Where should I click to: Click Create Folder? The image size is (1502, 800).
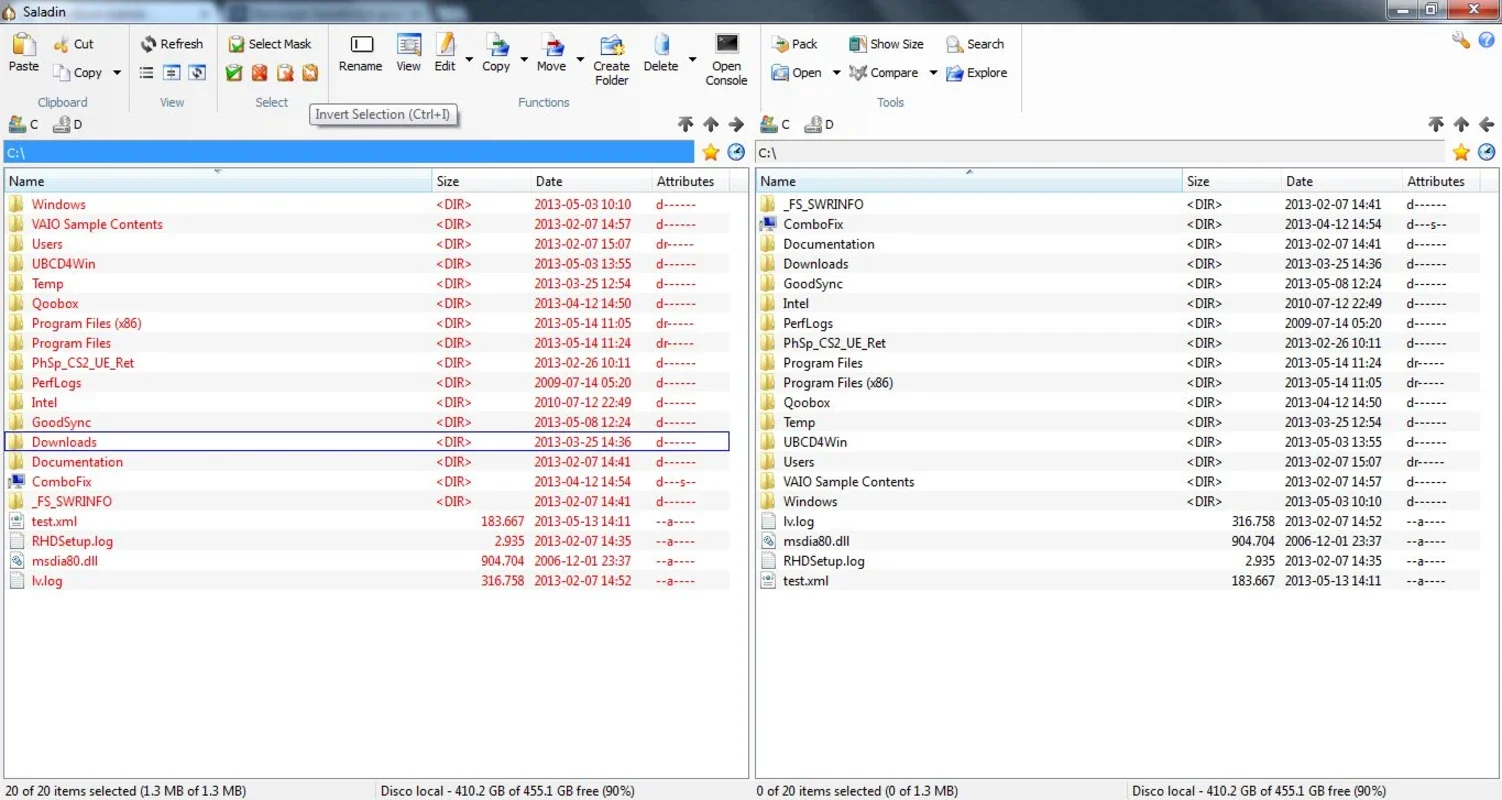611,60
